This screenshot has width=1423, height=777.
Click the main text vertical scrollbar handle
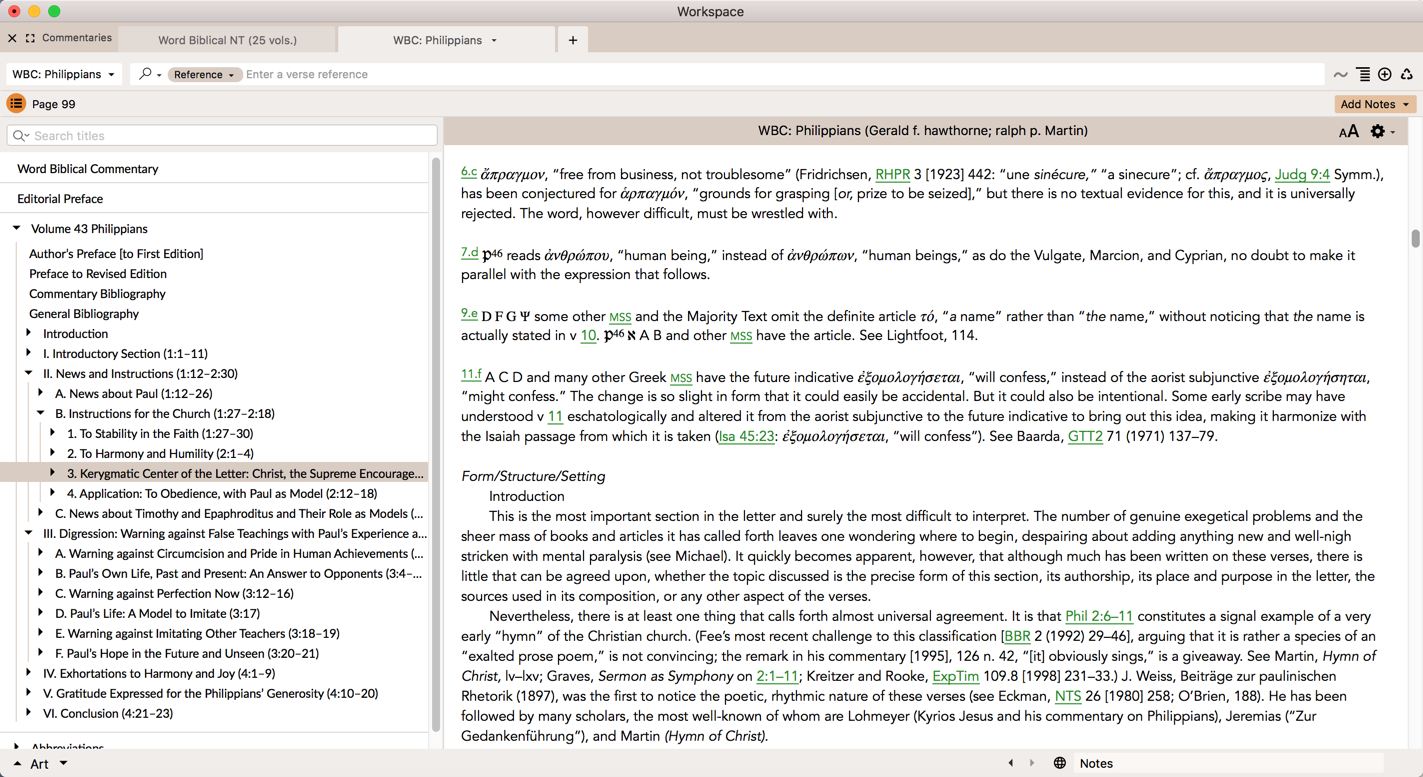(1415, 238)
